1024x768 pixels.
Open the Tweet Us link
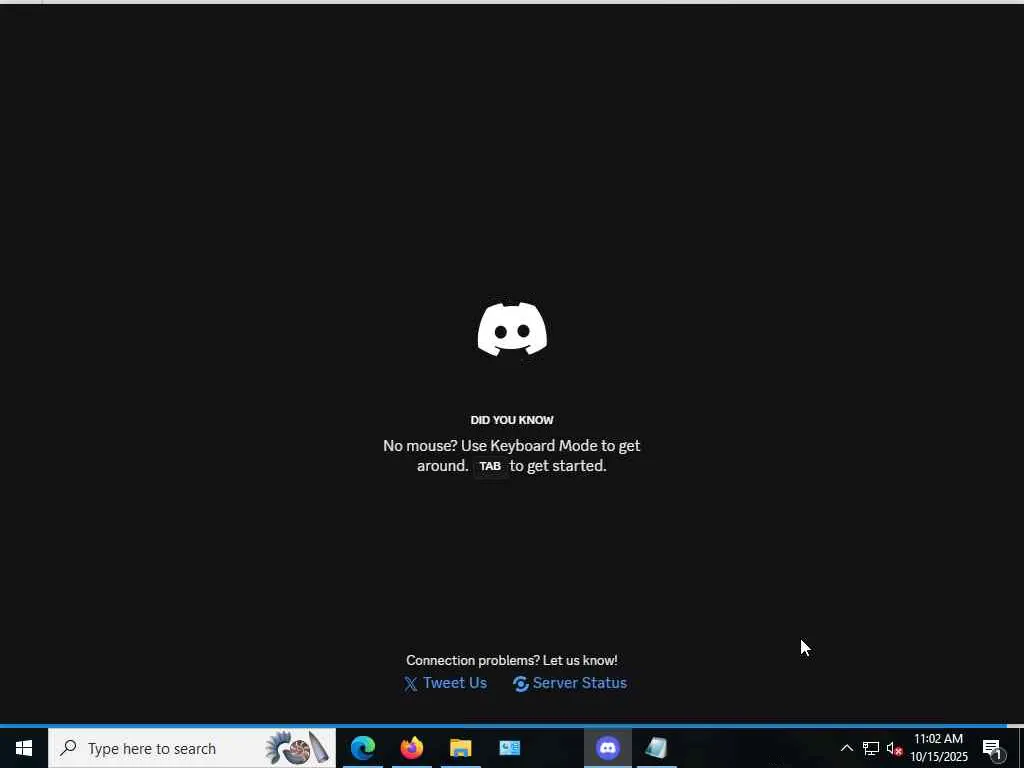click(455, 683)
